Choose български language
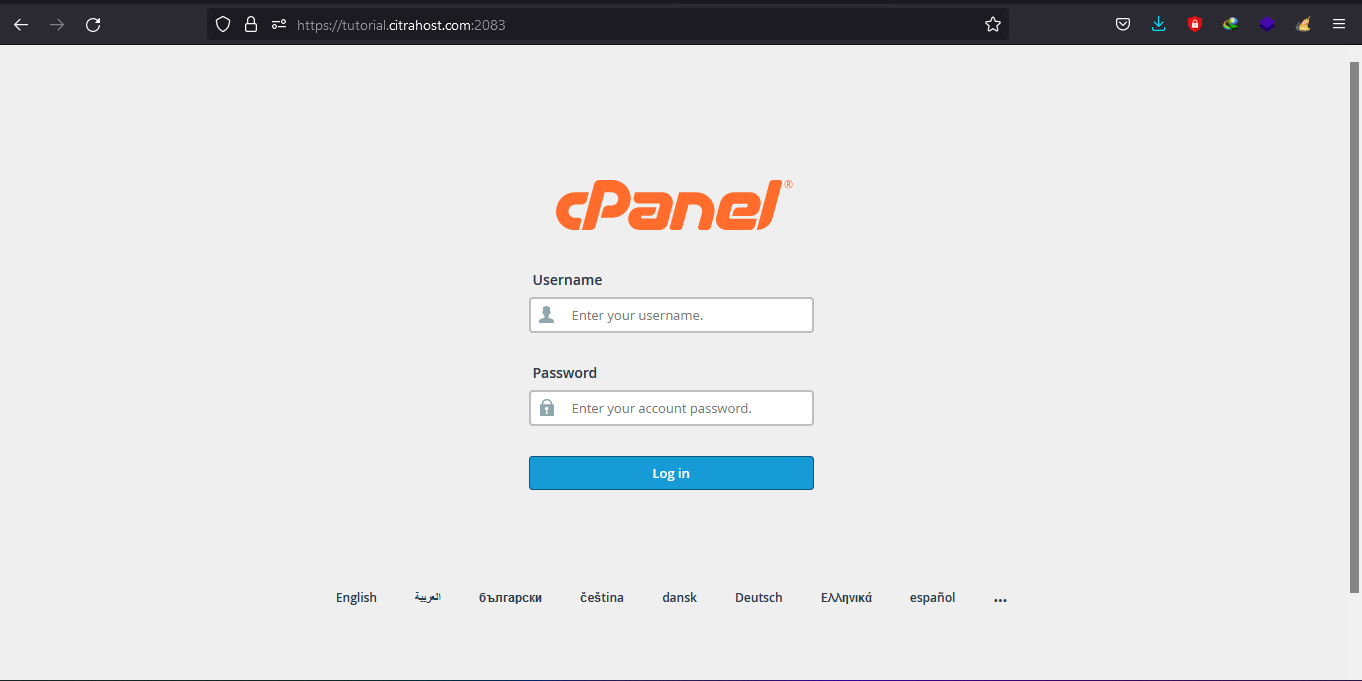Screen dimensions: 1362x681 click(x=510, y=598)
